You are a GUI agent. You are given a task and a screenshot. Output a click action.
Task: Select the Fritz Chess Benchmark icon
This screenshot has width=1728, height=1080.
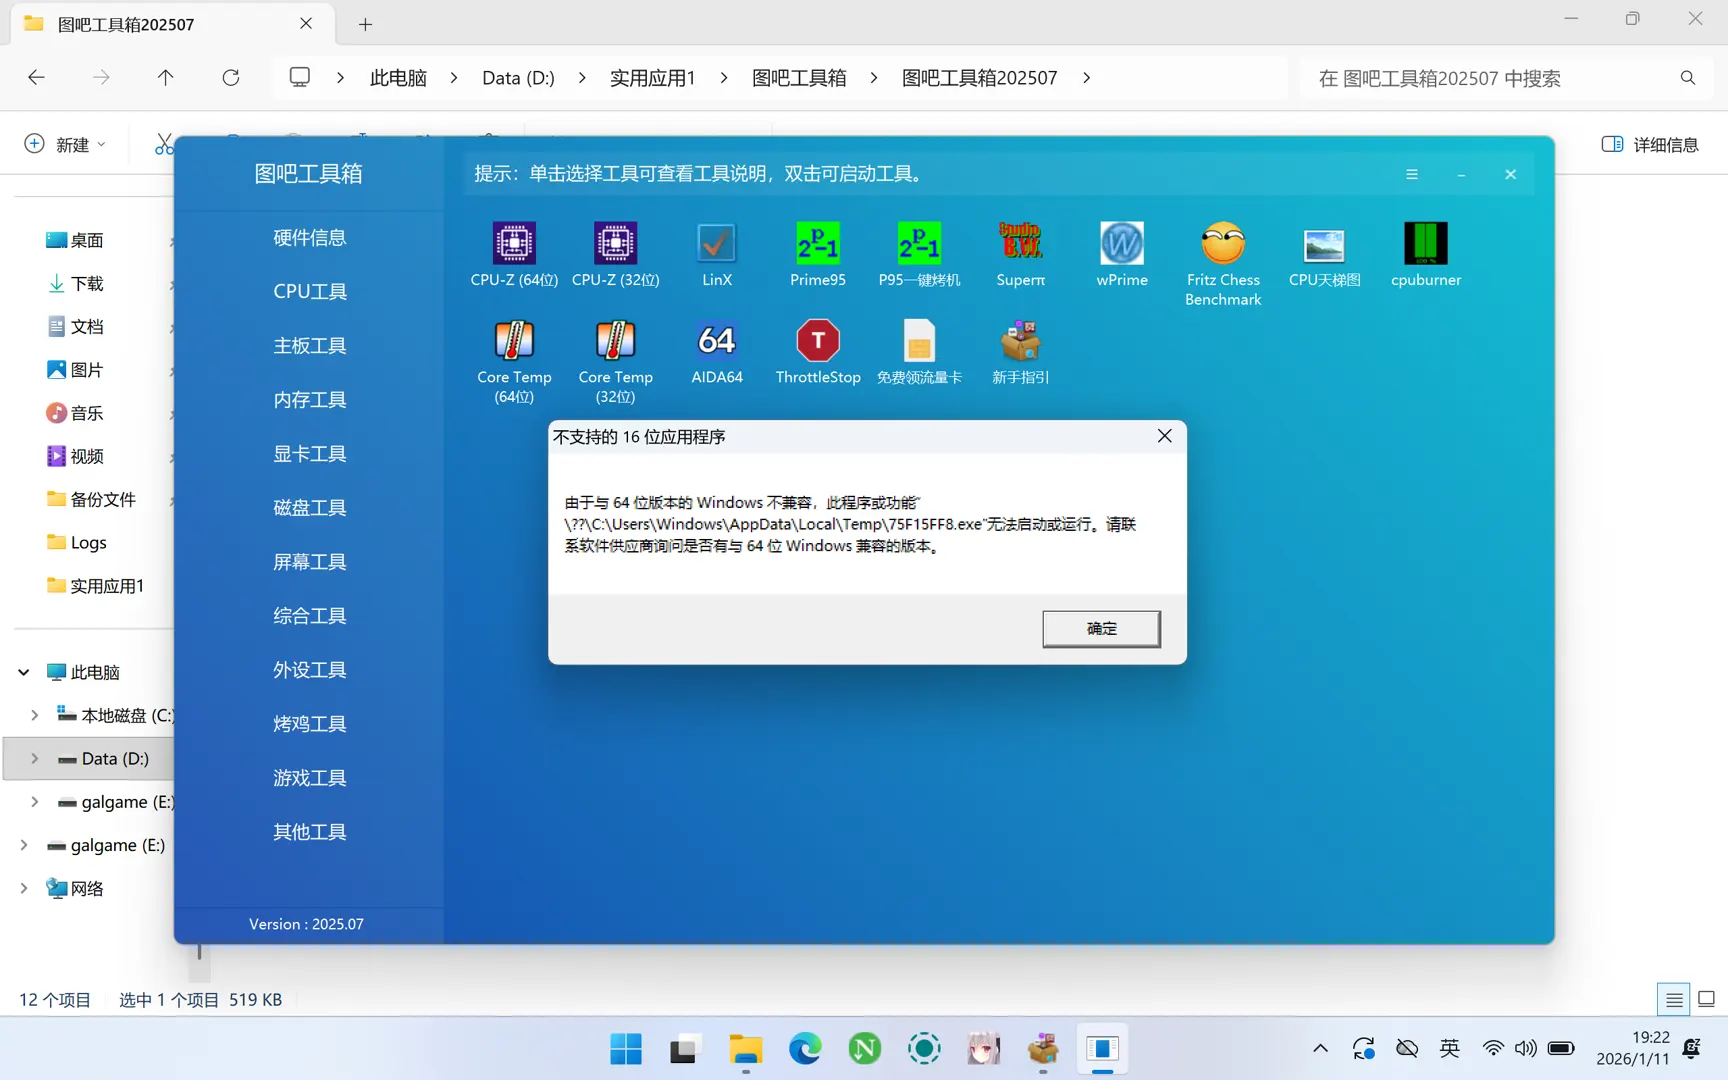pyautogui.click(x=1223, y=243)
